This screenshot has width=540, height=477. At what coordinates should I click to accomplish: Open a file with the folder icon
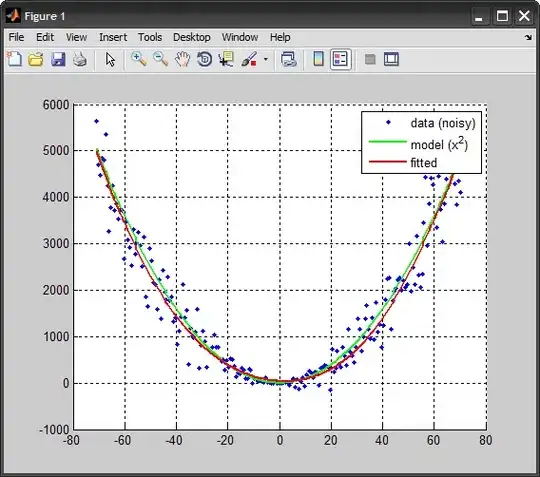[x=36, y=59]
